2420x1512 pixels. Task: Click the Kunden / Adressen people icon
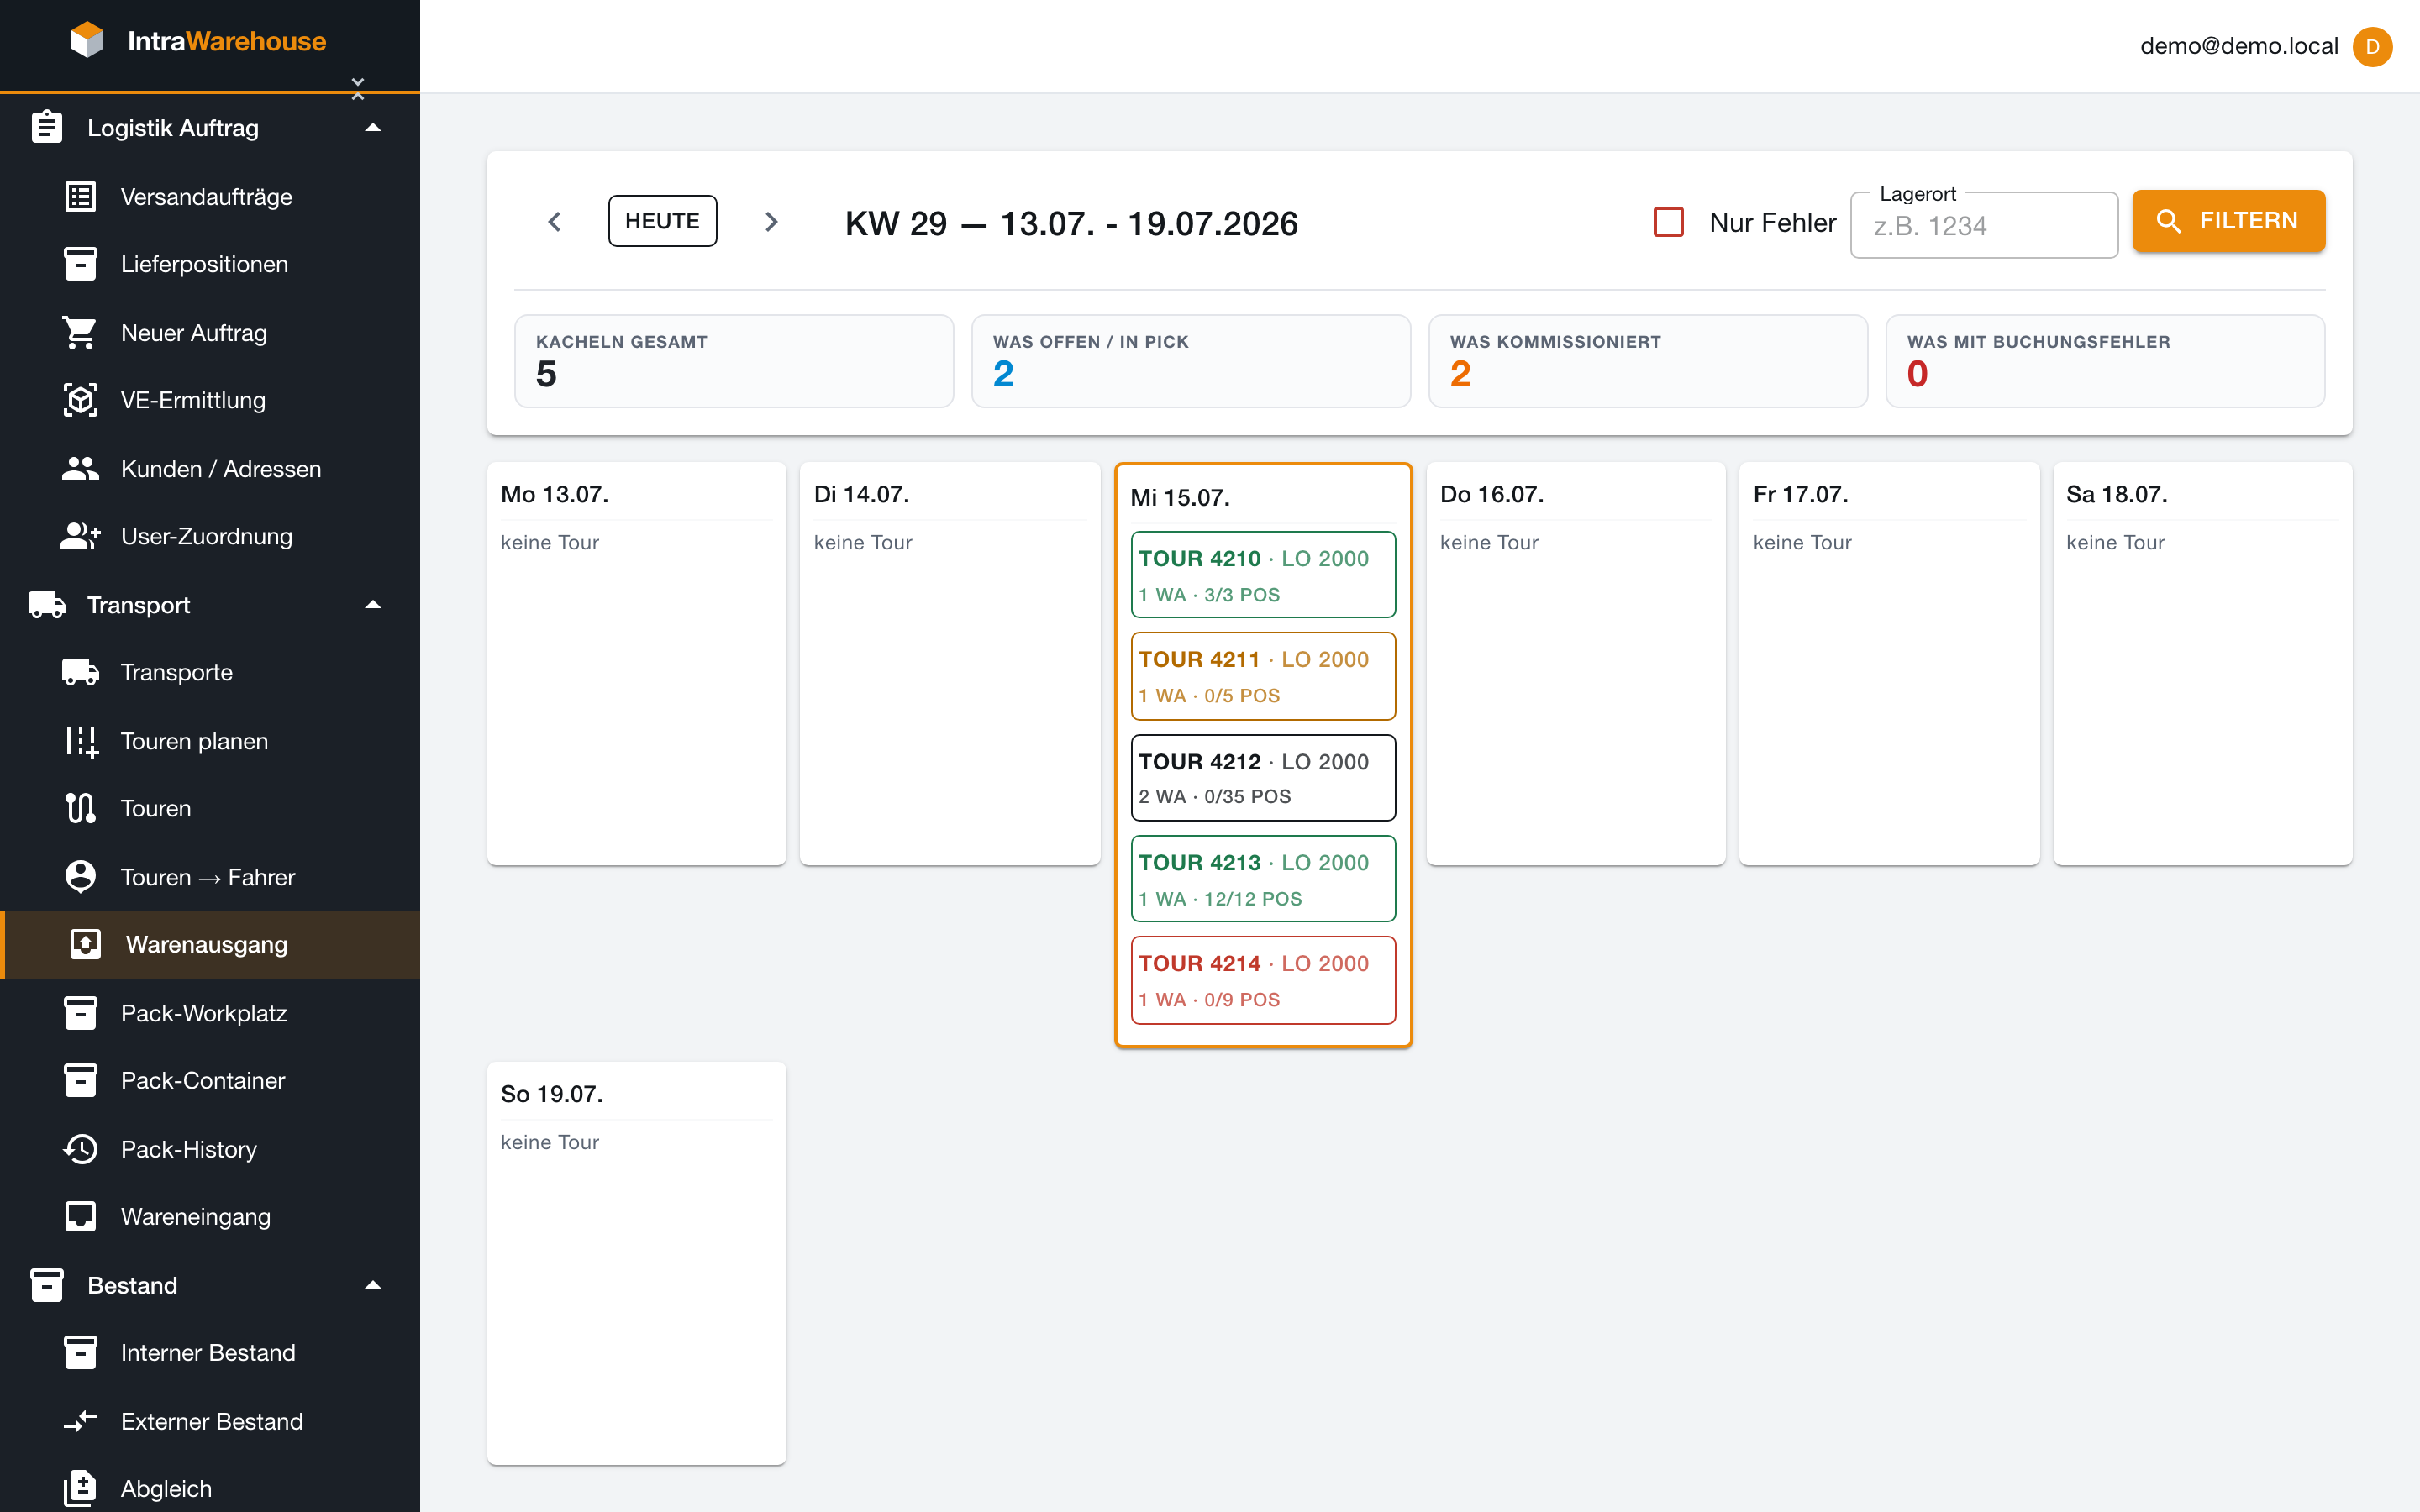point(80,469)
